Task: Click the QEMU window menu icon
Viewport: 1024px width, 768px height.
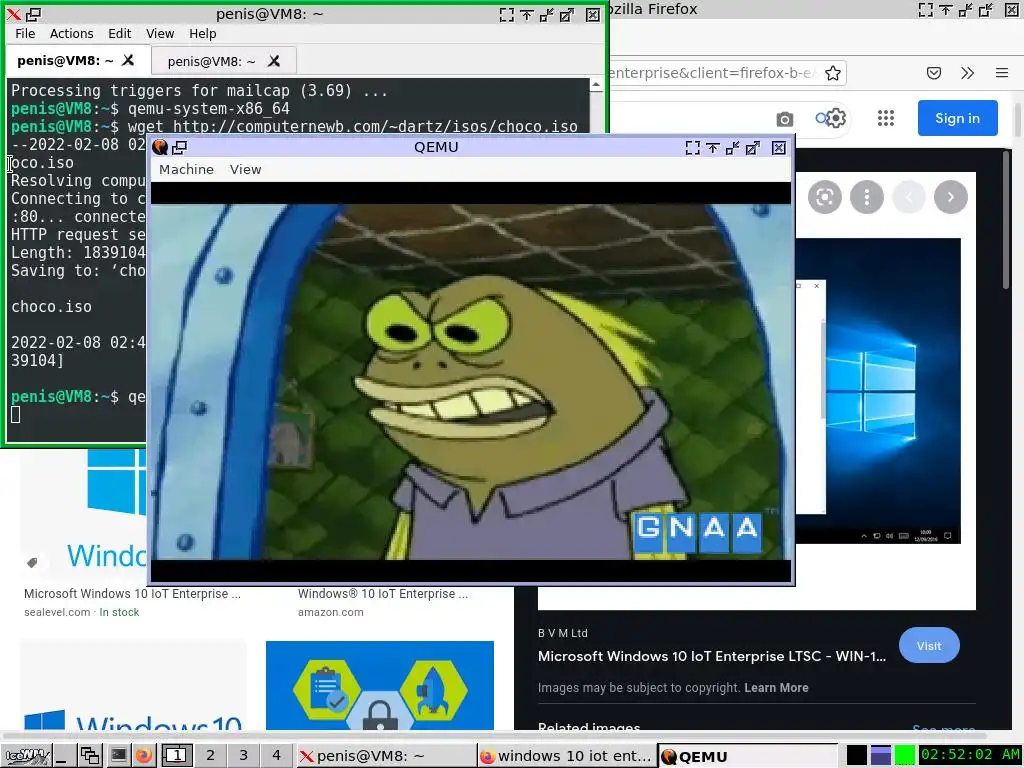Action: coord(160,147)
